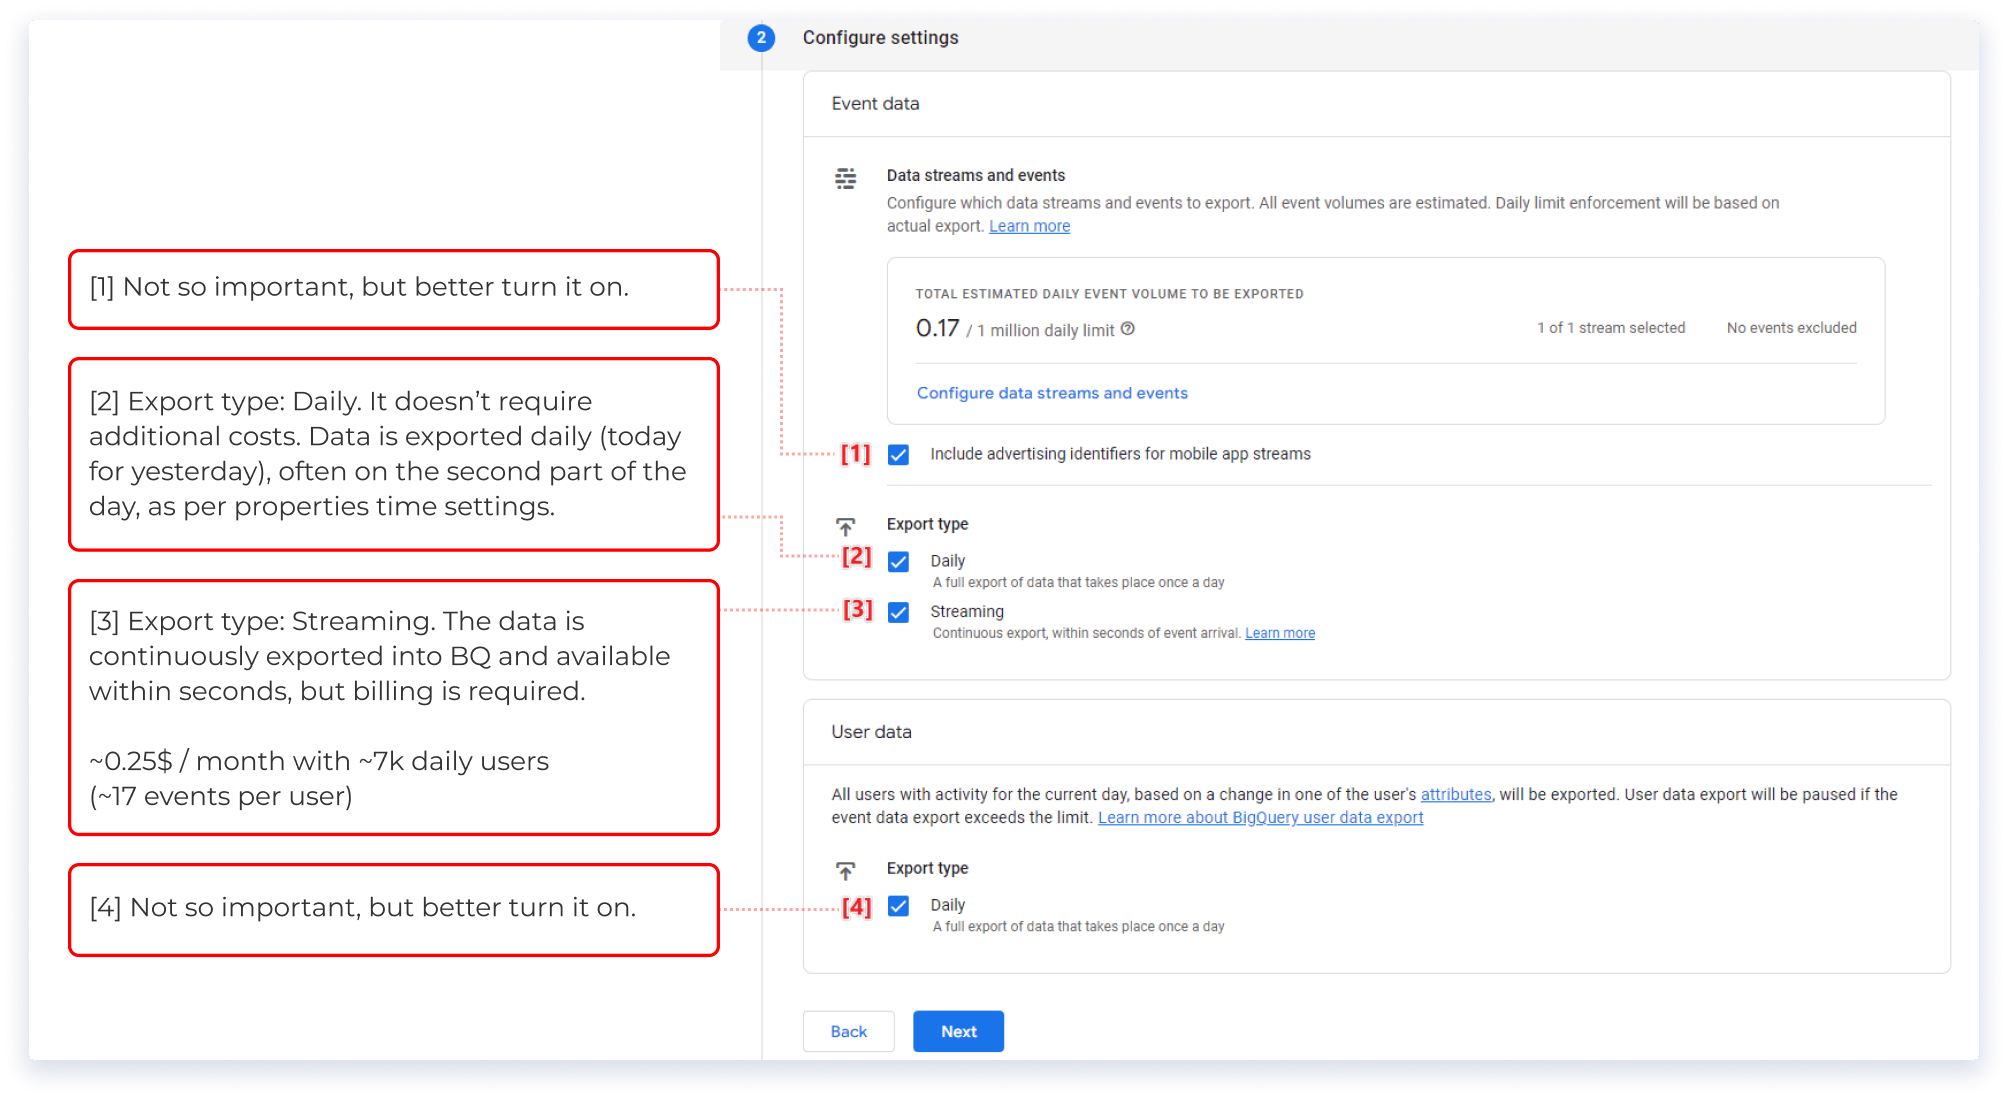Open the attributes link in User data
Screen dimensions: 2008x1098
(x=1455, y=794)
